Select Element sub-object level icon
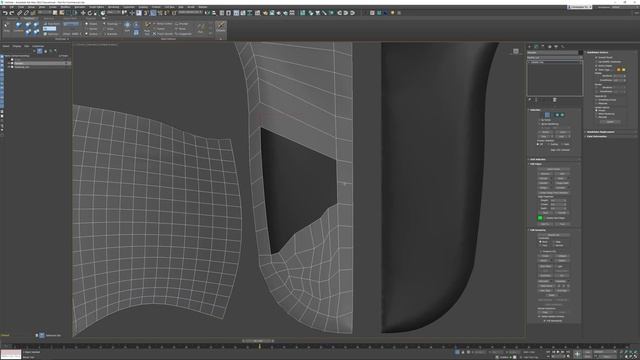Viewport: 640px width, 360px height. pyautogui.click(x=562, y=115)
